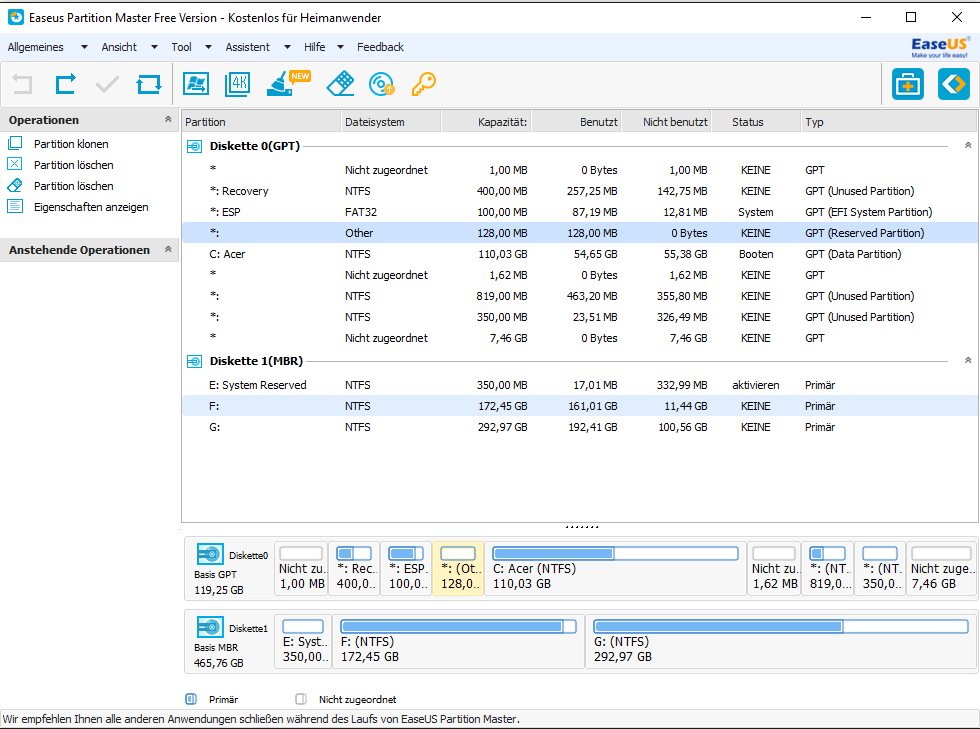Select the *: Recovery partition row
The width and height of the screenshot is (980, 729).
[580, 191]
